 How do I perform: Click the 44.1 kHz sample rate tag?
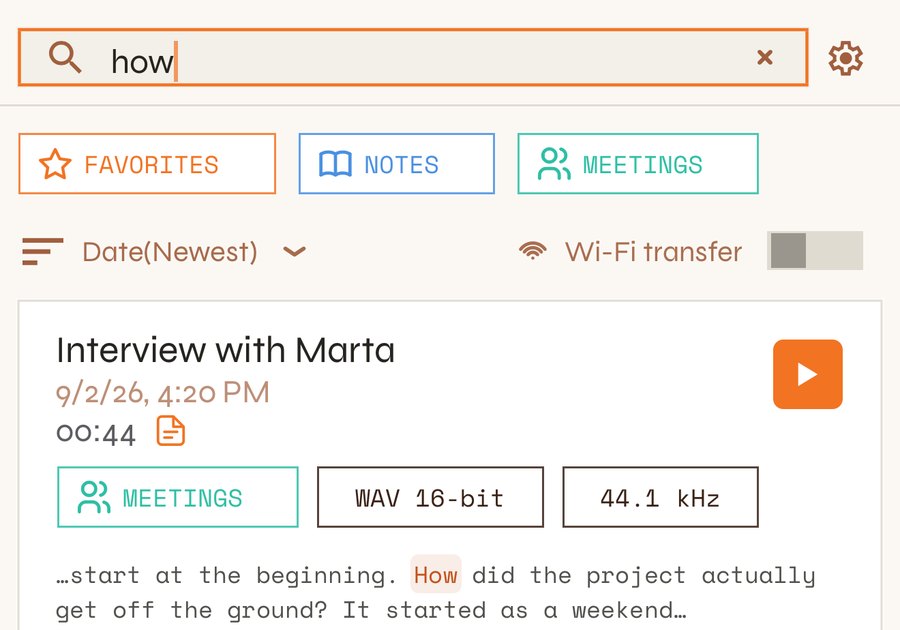click(x=660, y=497)
